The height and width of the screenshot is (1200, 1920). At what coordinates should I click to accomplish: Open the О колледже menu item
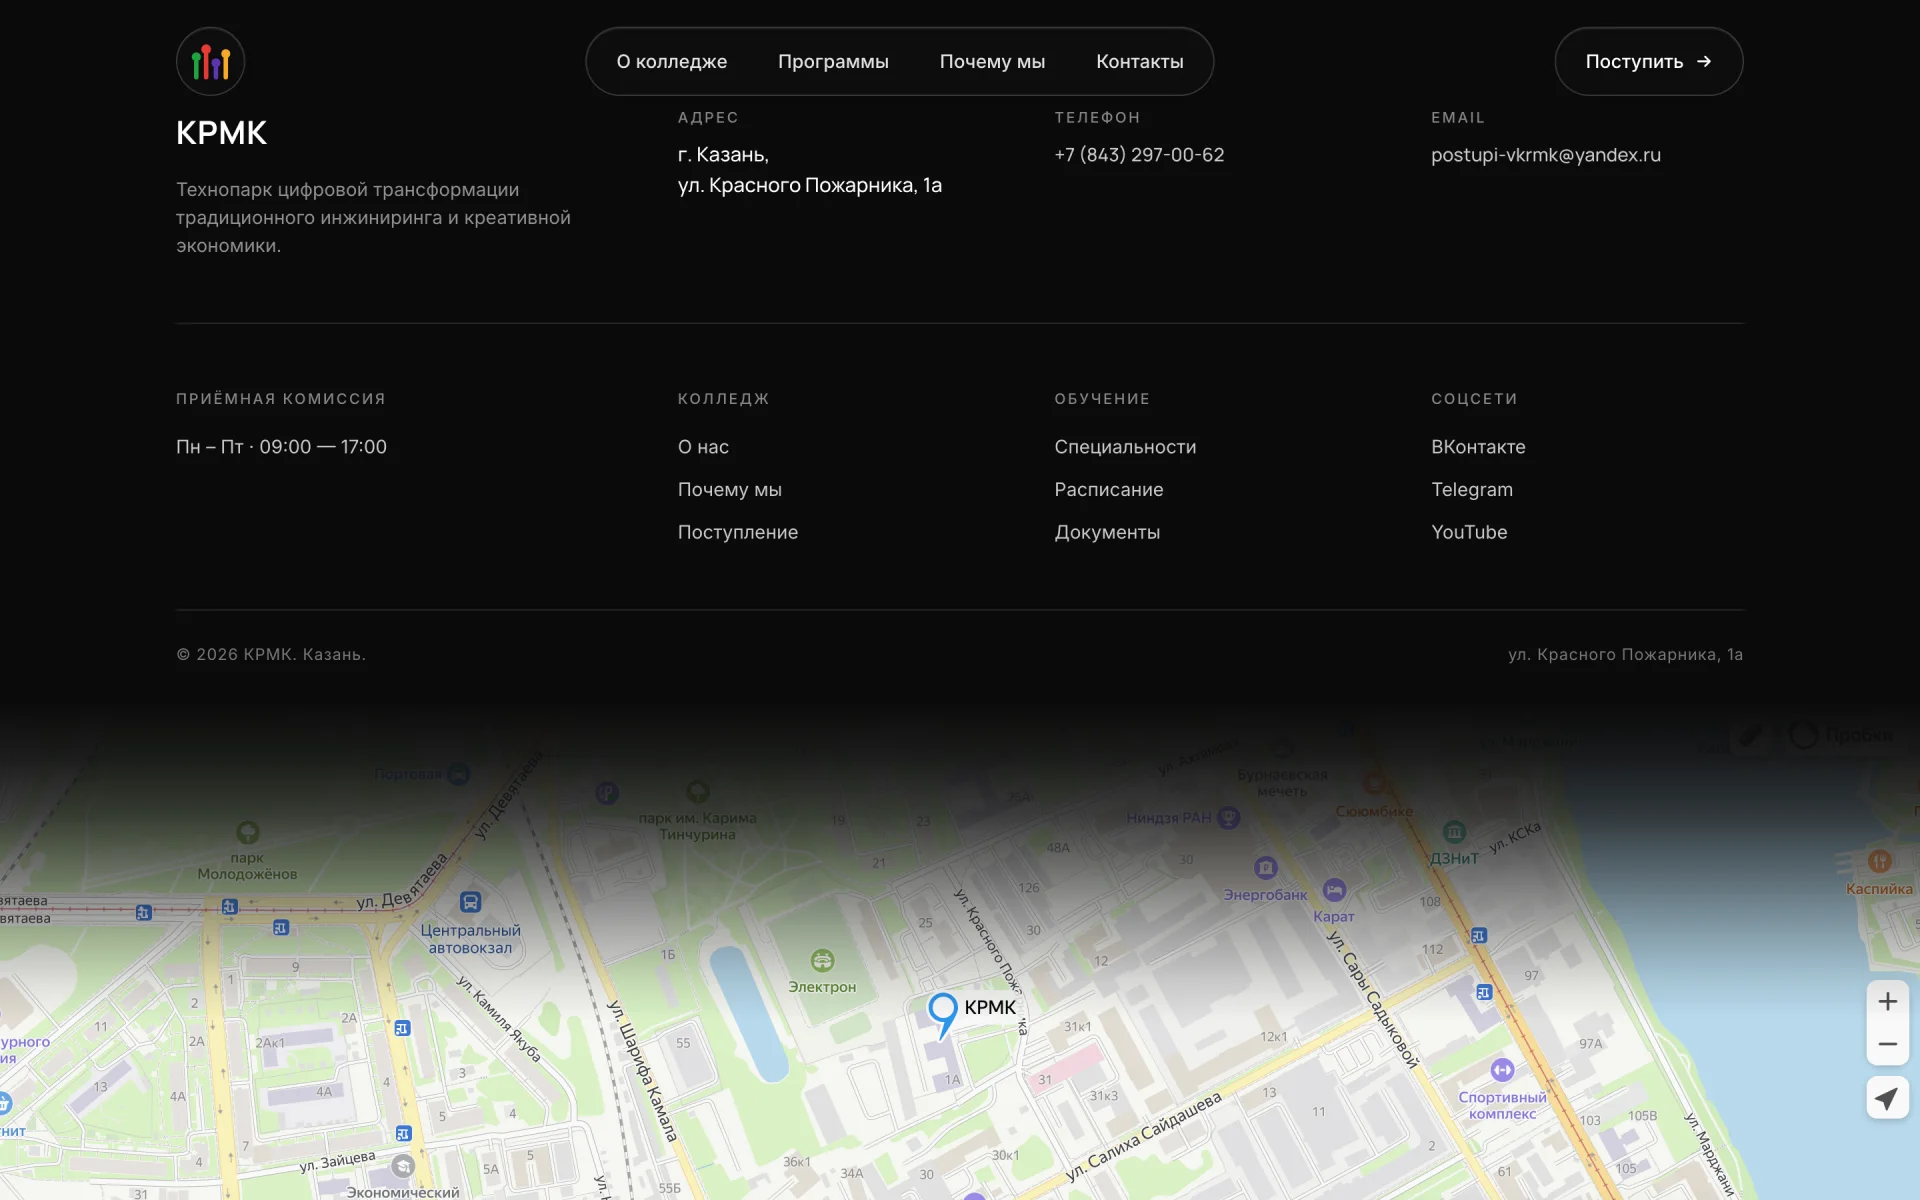pyautogui.click(x=672, y=61)
